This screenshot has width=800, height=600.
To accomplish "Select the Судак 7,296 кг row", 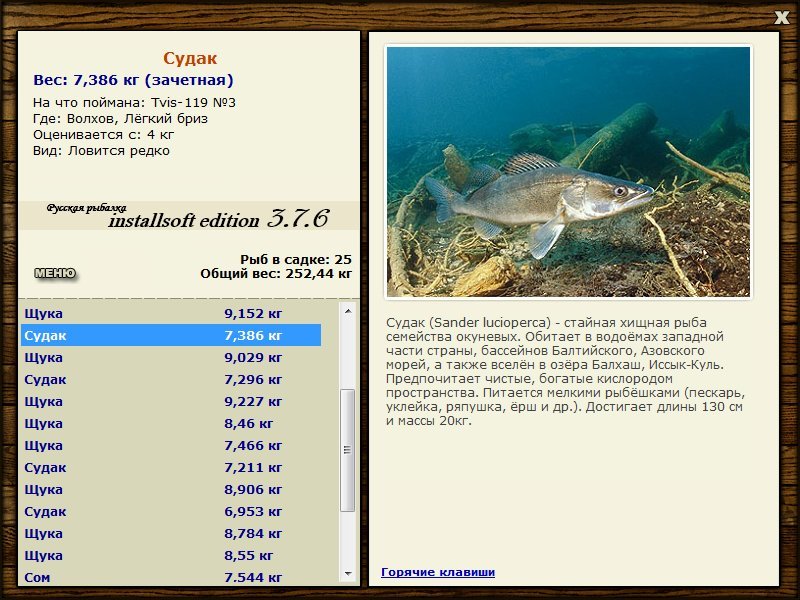I will pyautogui.click(x=171, y=379).
